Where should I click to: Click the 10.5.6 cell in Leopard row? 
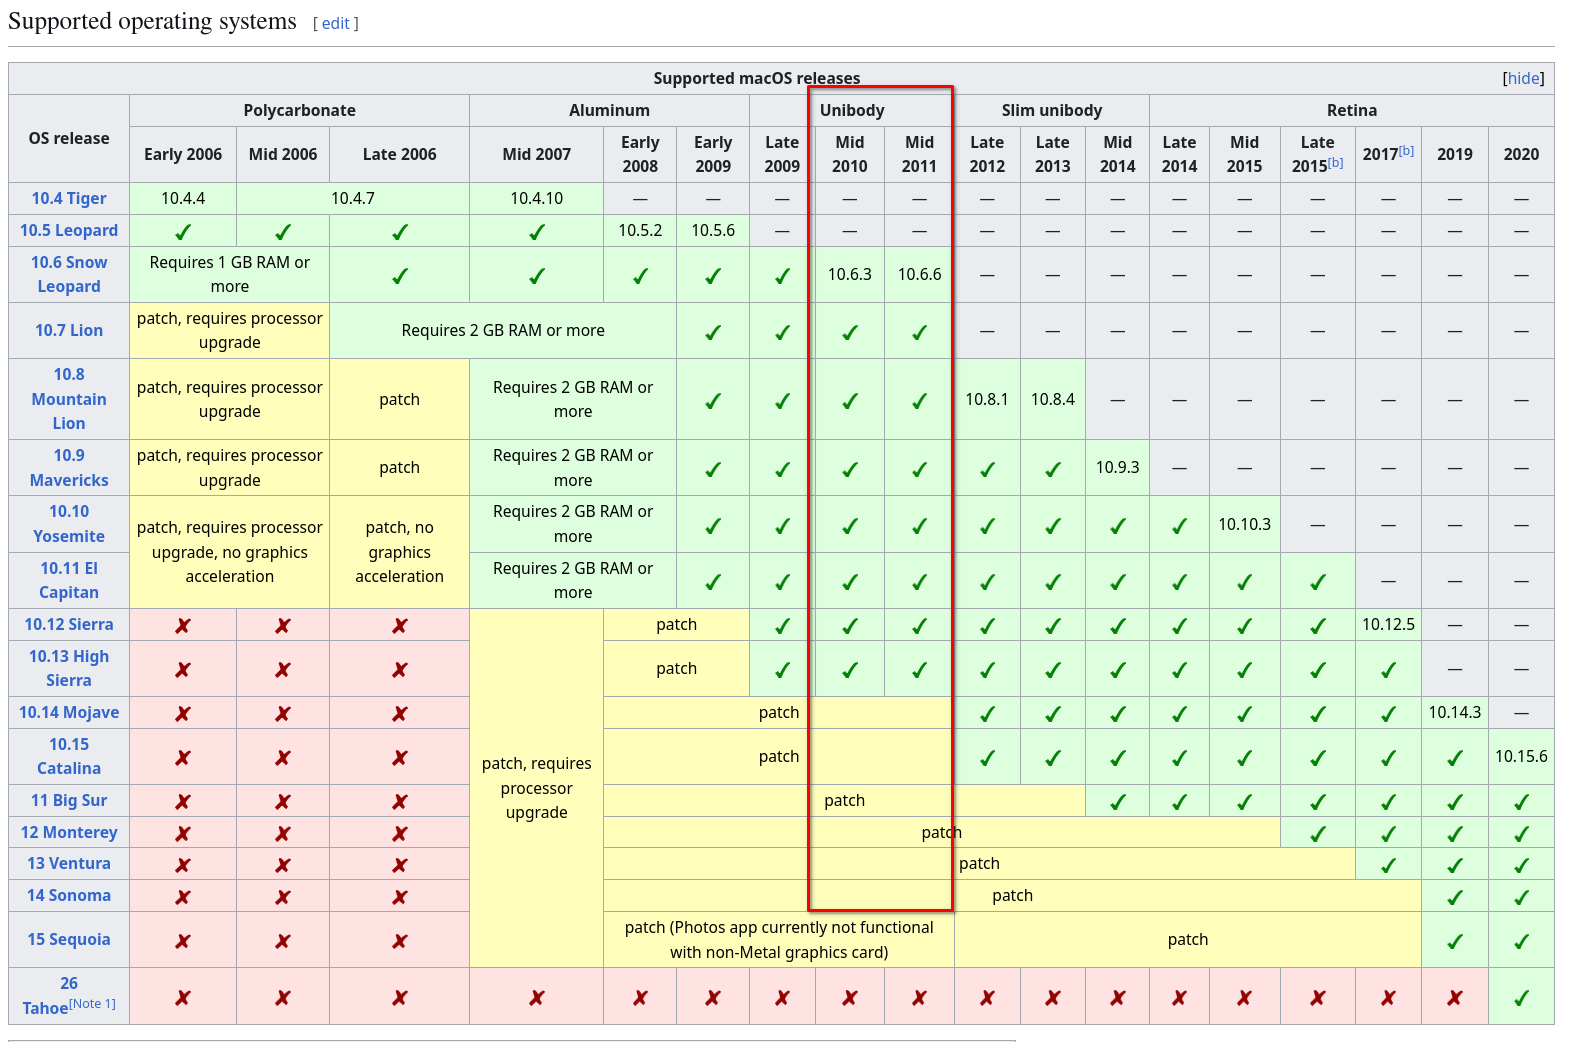(713, 230)
